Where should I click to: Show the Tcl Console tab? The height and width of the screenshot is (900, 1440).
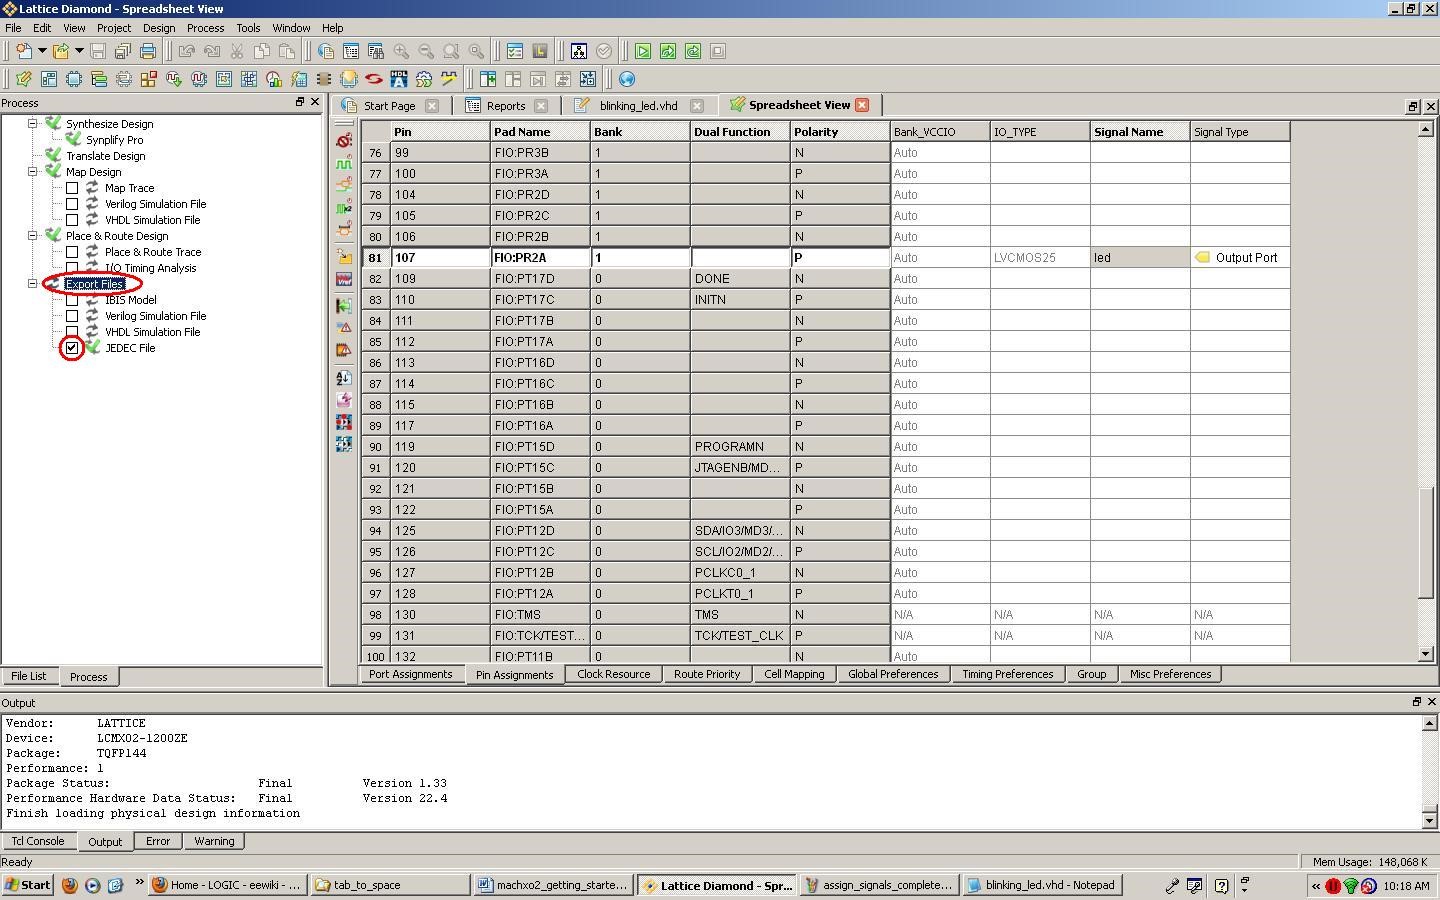(38, 841)
